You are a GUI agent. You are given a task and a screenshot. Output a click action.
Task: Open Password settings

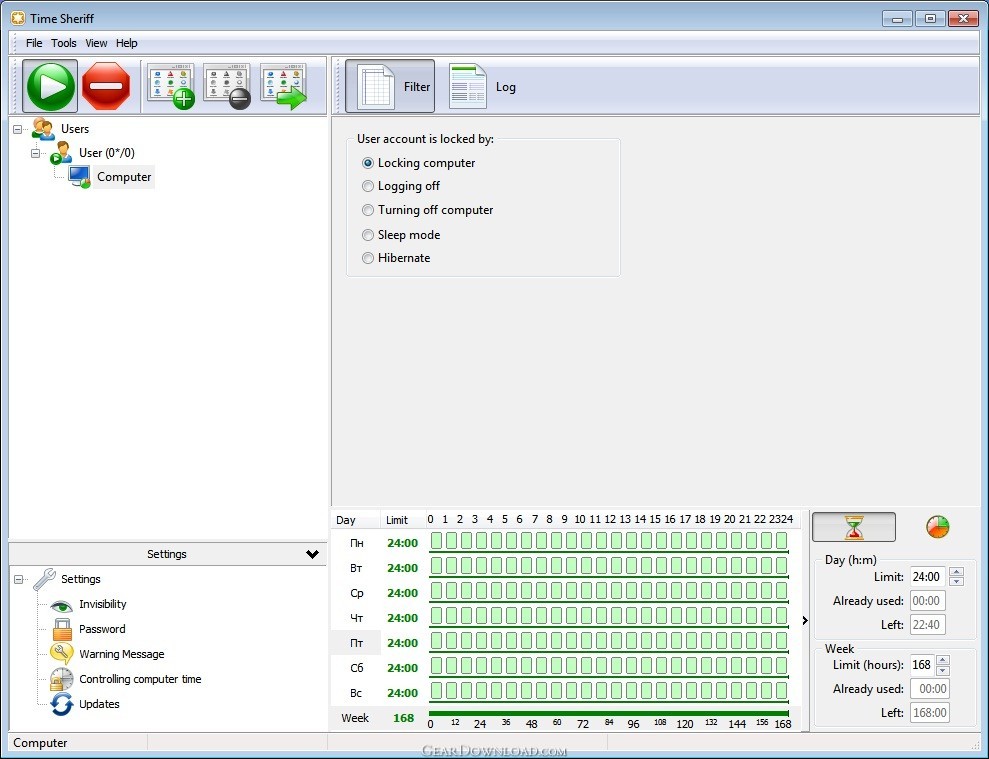(x=102, y=629)
